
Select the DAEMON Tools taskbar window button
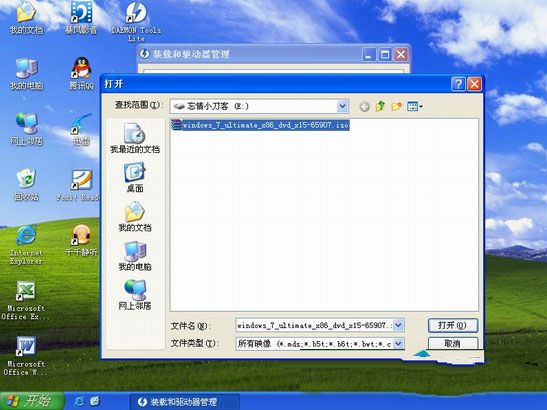184,402
